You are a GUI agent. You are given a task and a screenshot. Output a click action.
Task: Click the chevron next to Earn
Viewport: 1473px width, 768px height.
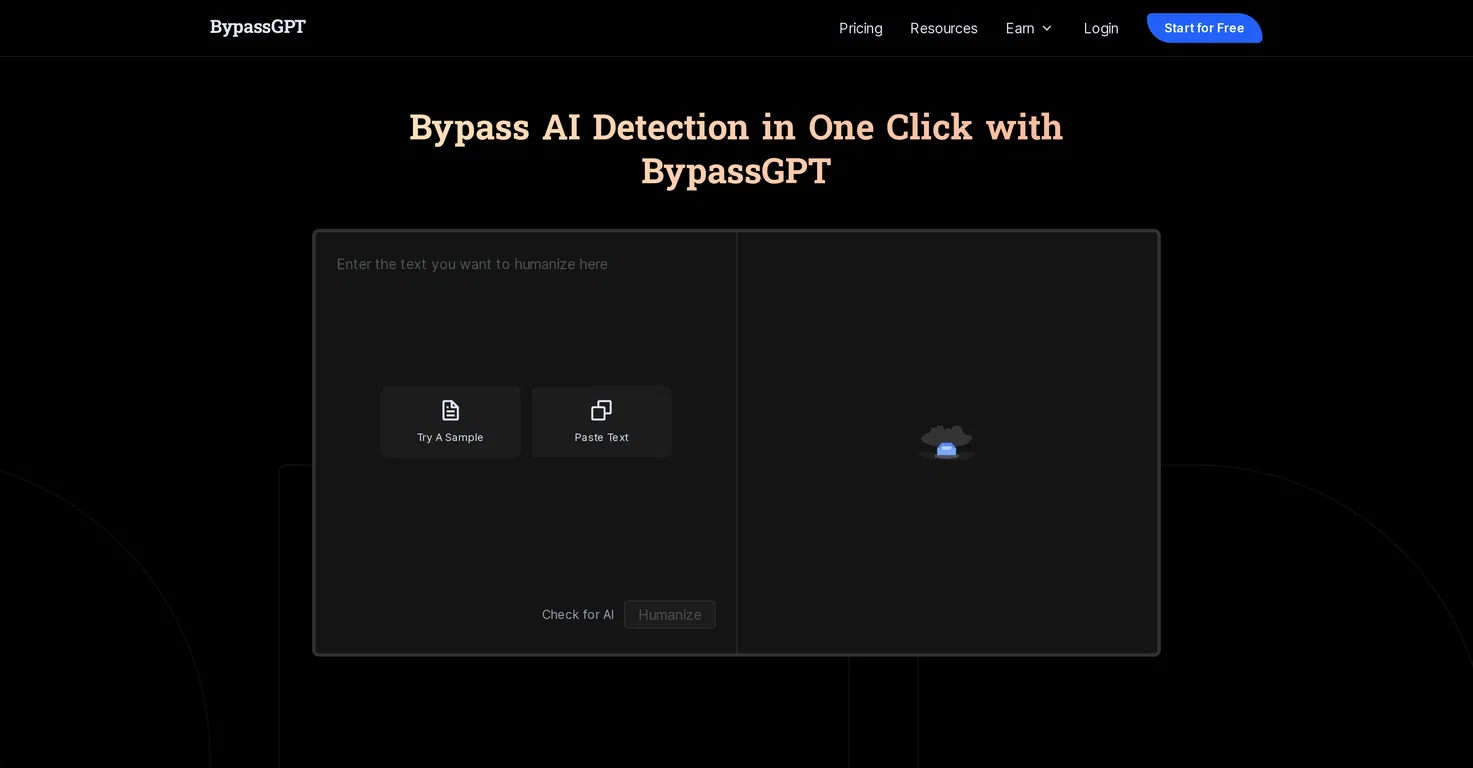(x=1047, y=28)
